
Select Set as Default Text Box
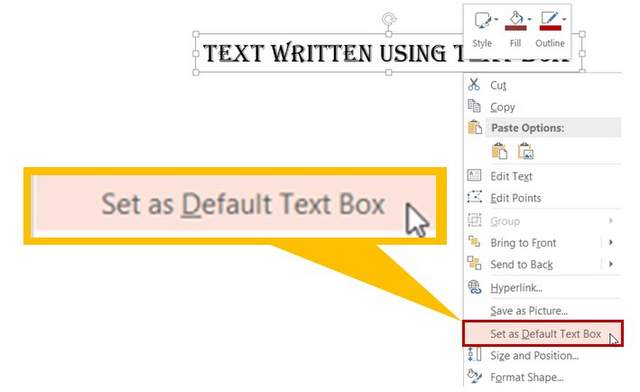543,334
